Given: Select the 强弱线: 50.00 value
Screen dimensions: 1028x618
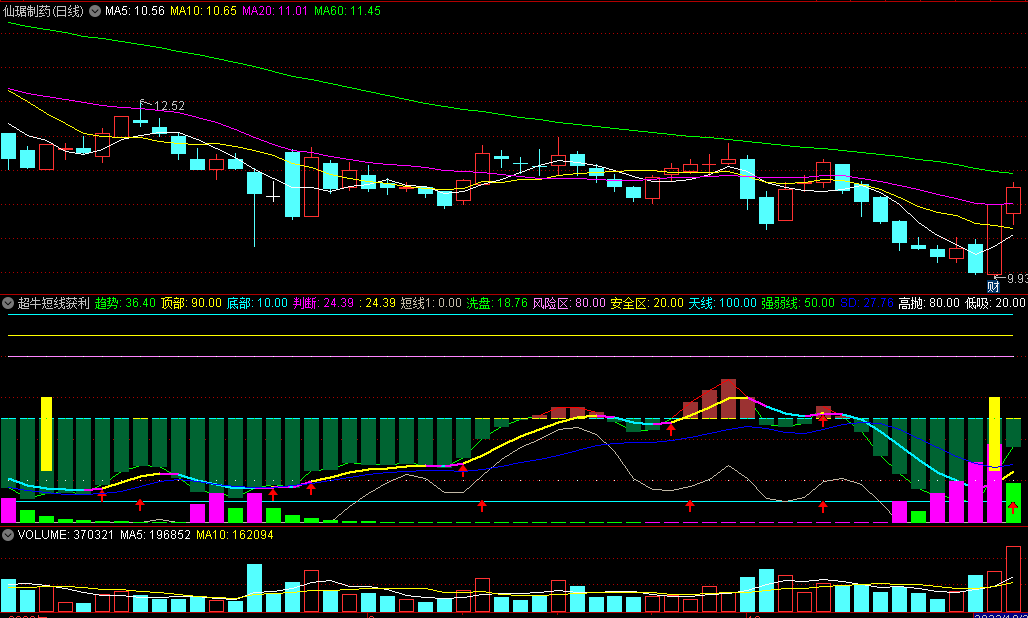Looking at the screenshot, I should click(797, 303).
